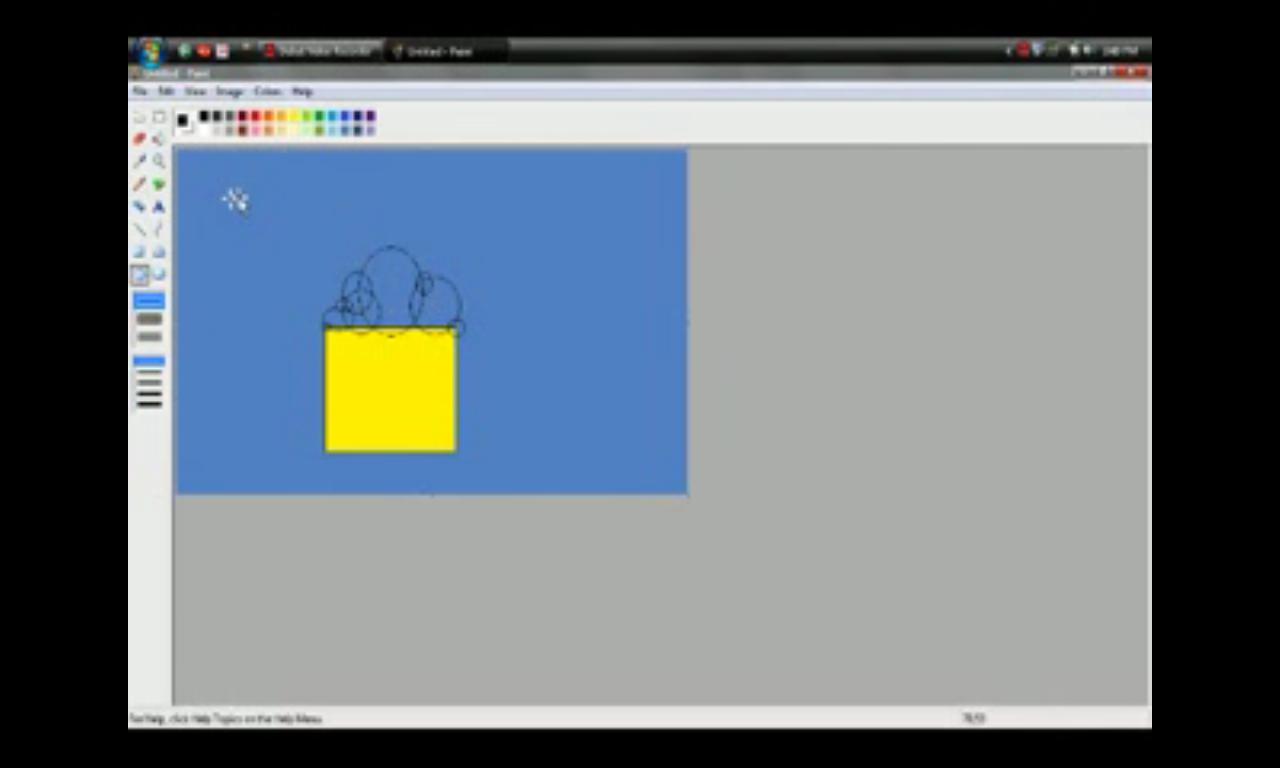Viewport: 1280px width, 768px height.
Task: Select the rectangular Select tool
Action: point(159,117)
